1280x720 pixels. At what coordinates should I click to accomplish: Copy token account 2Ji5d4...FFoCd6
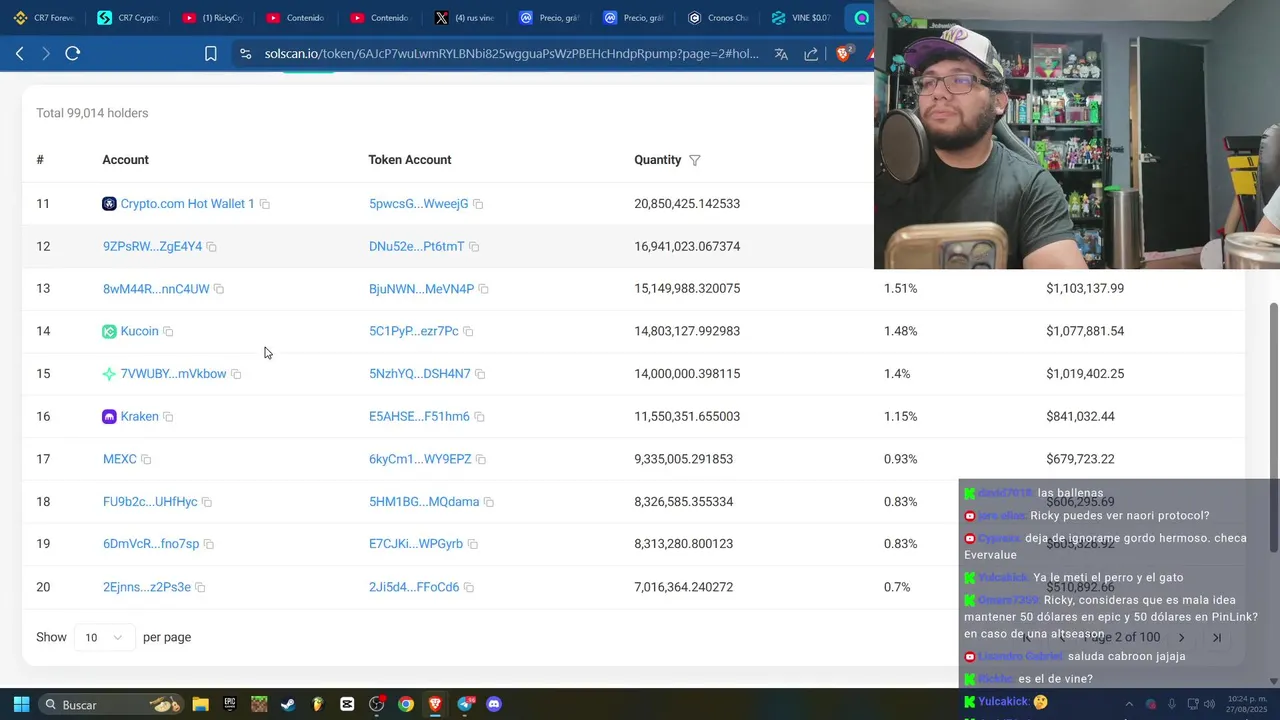(x=469, y=587)
